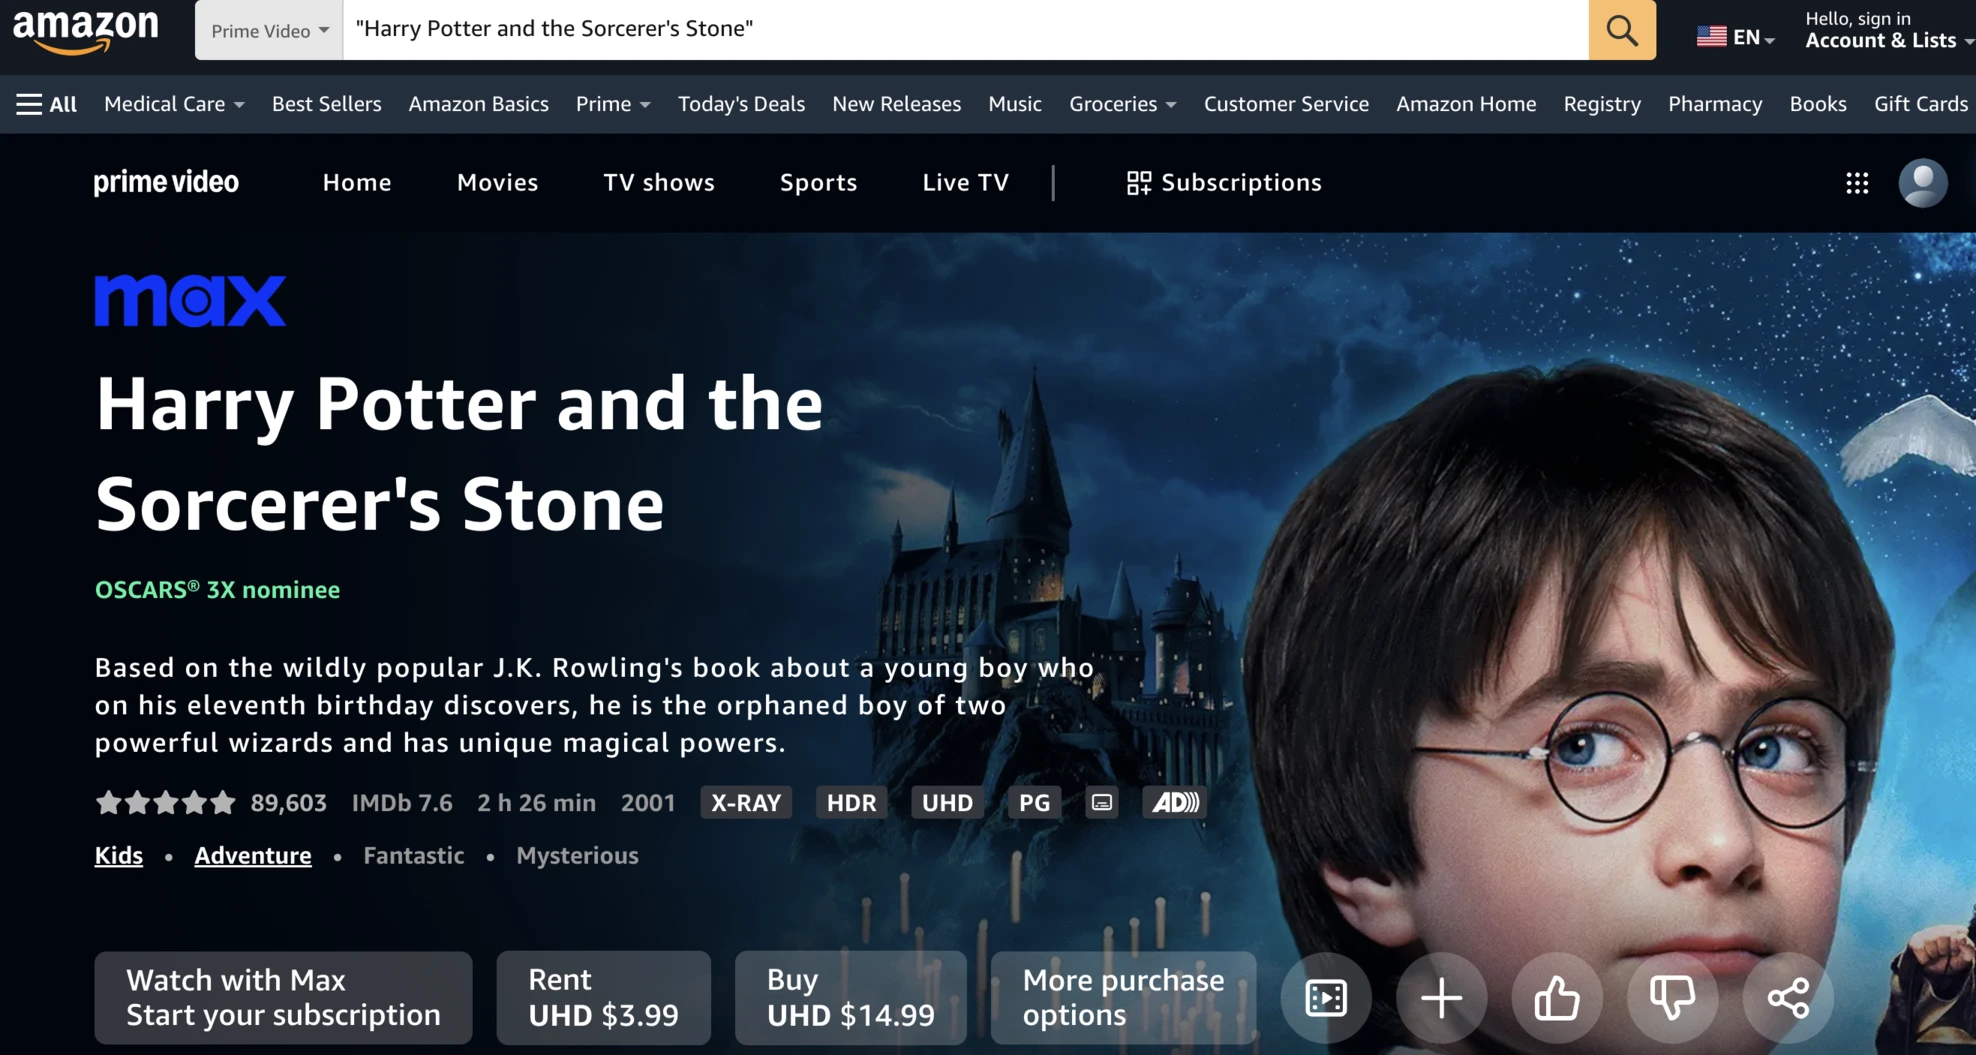
Task: Open the Prime Video logo home
Action: (x=166, y=182)
